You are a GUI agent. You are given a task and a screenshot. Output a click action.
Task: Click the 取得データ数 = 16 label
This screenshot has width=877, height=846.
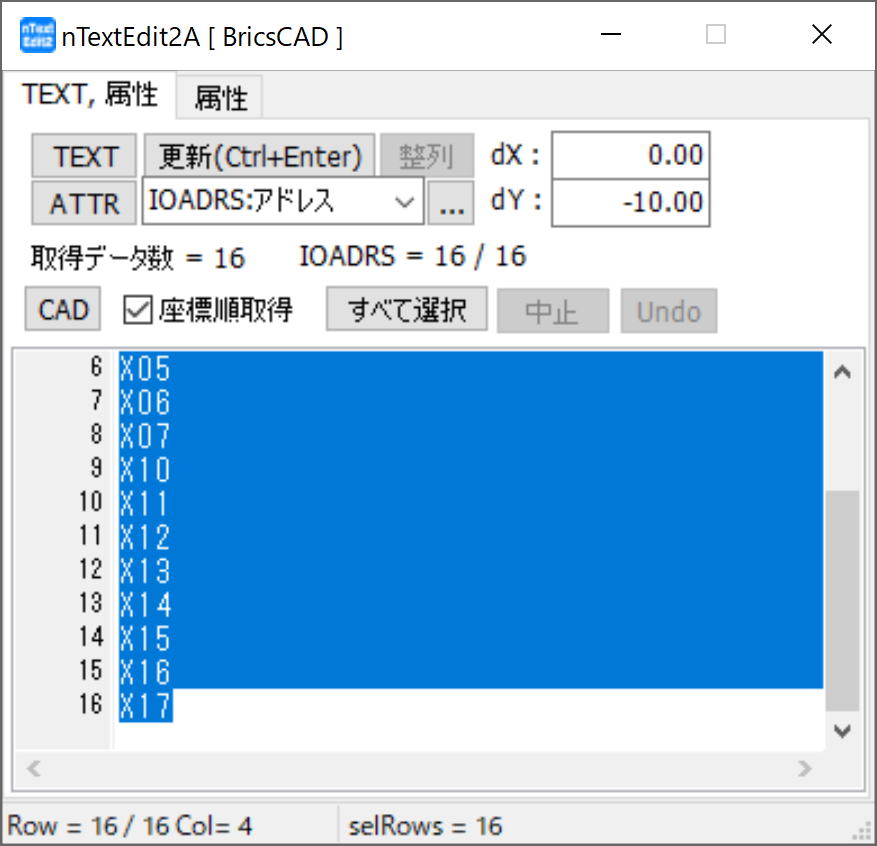point(138,258)
